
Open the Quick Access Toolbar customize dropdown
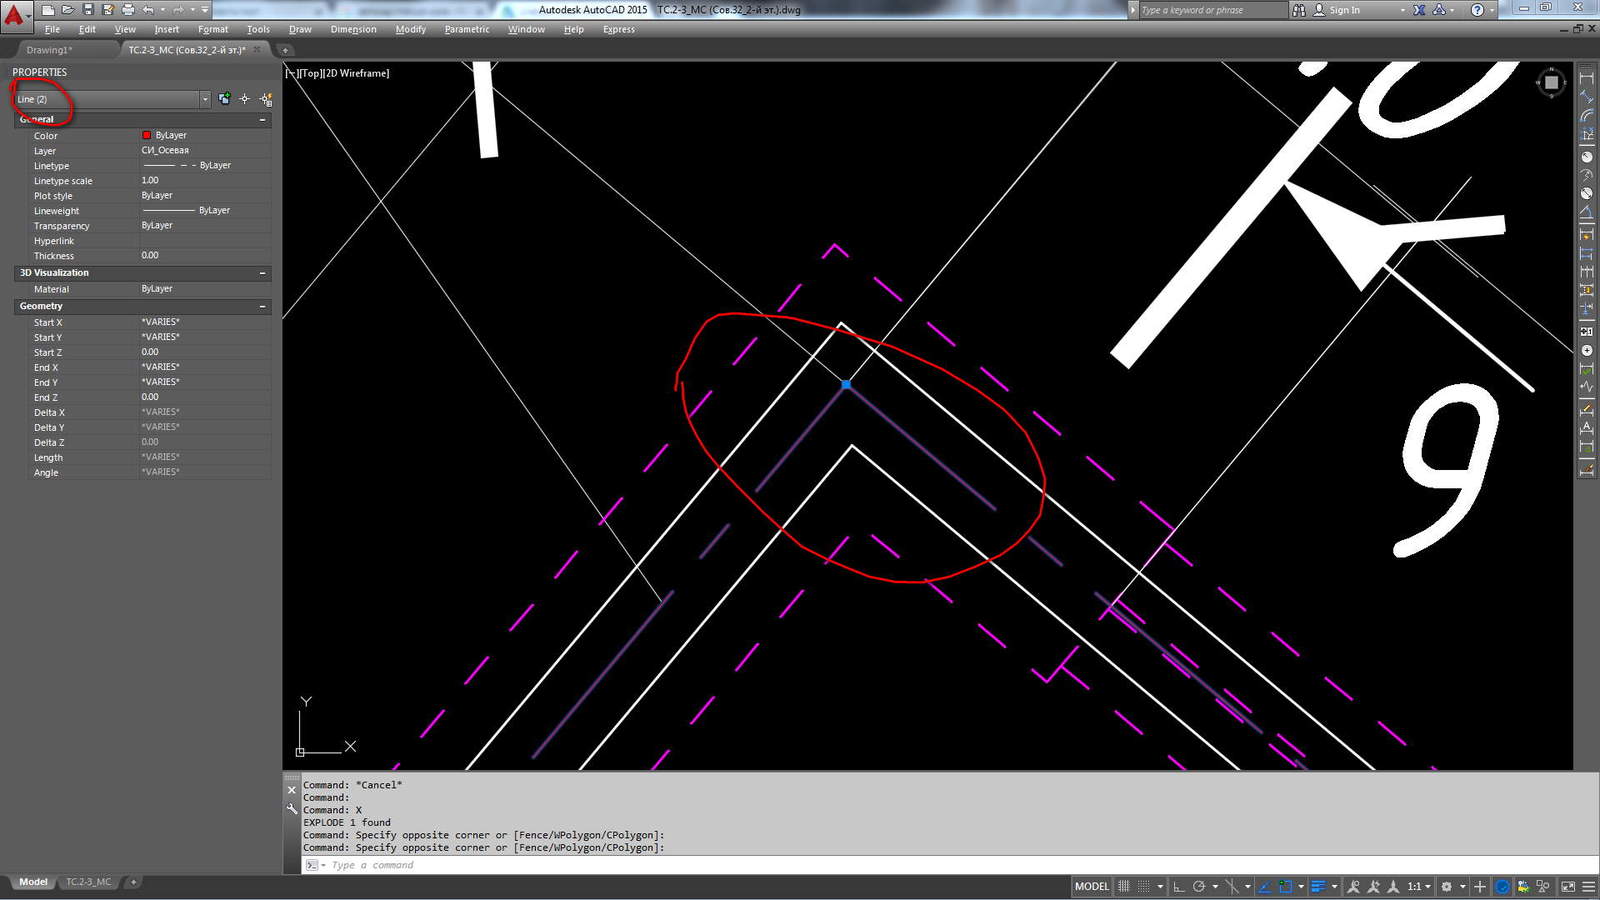(x=205, y=10)
